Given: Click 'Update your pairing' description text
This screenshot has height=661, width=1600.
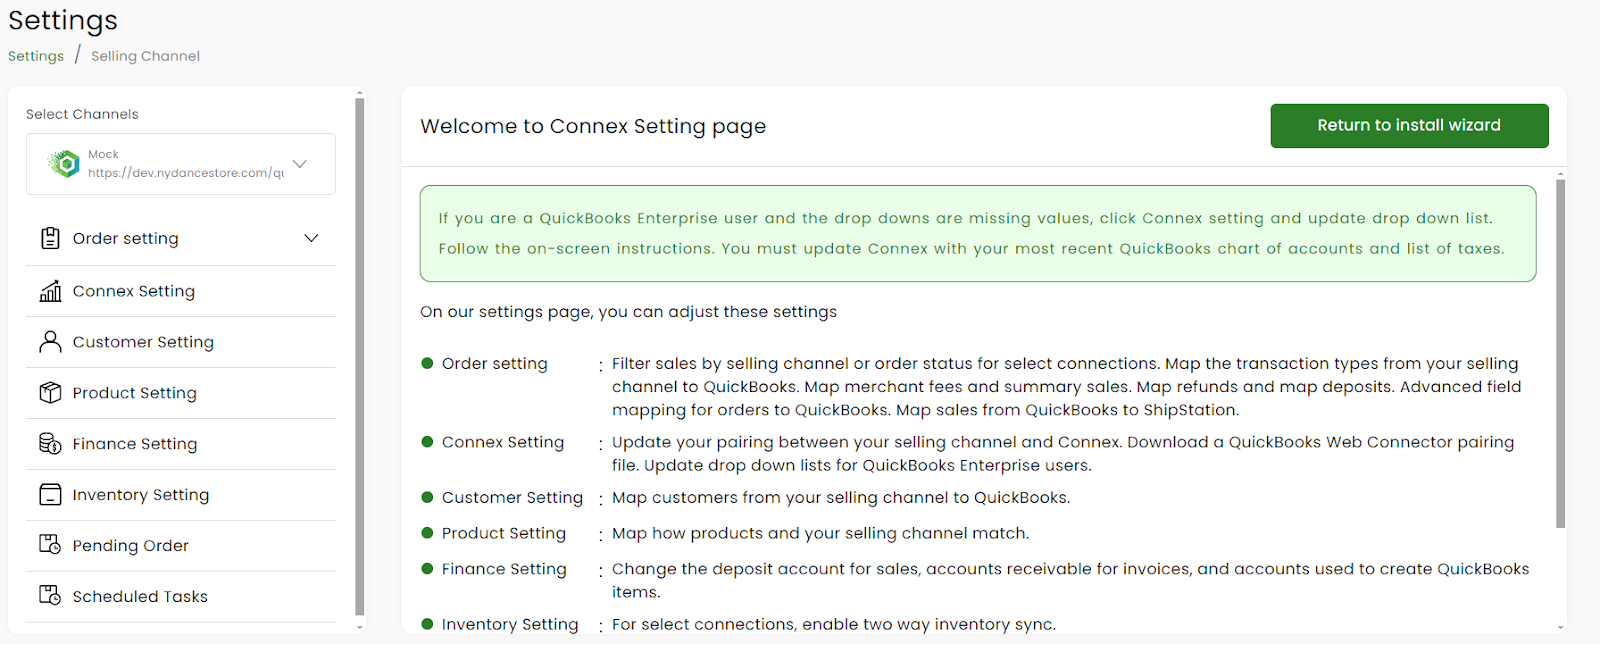Looking at the screenshot, I should point(1063,454).
